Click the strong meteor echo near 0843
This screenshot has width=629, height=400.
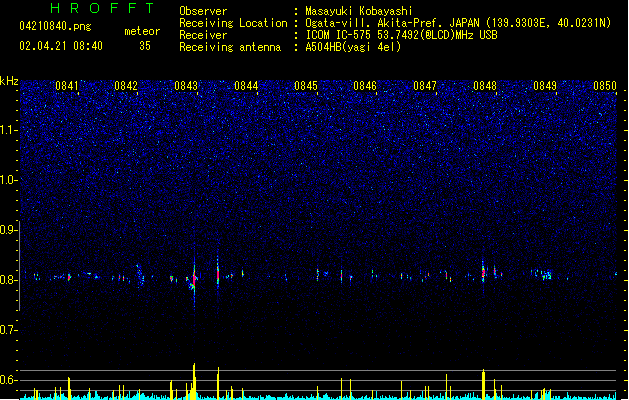[194, 279]
